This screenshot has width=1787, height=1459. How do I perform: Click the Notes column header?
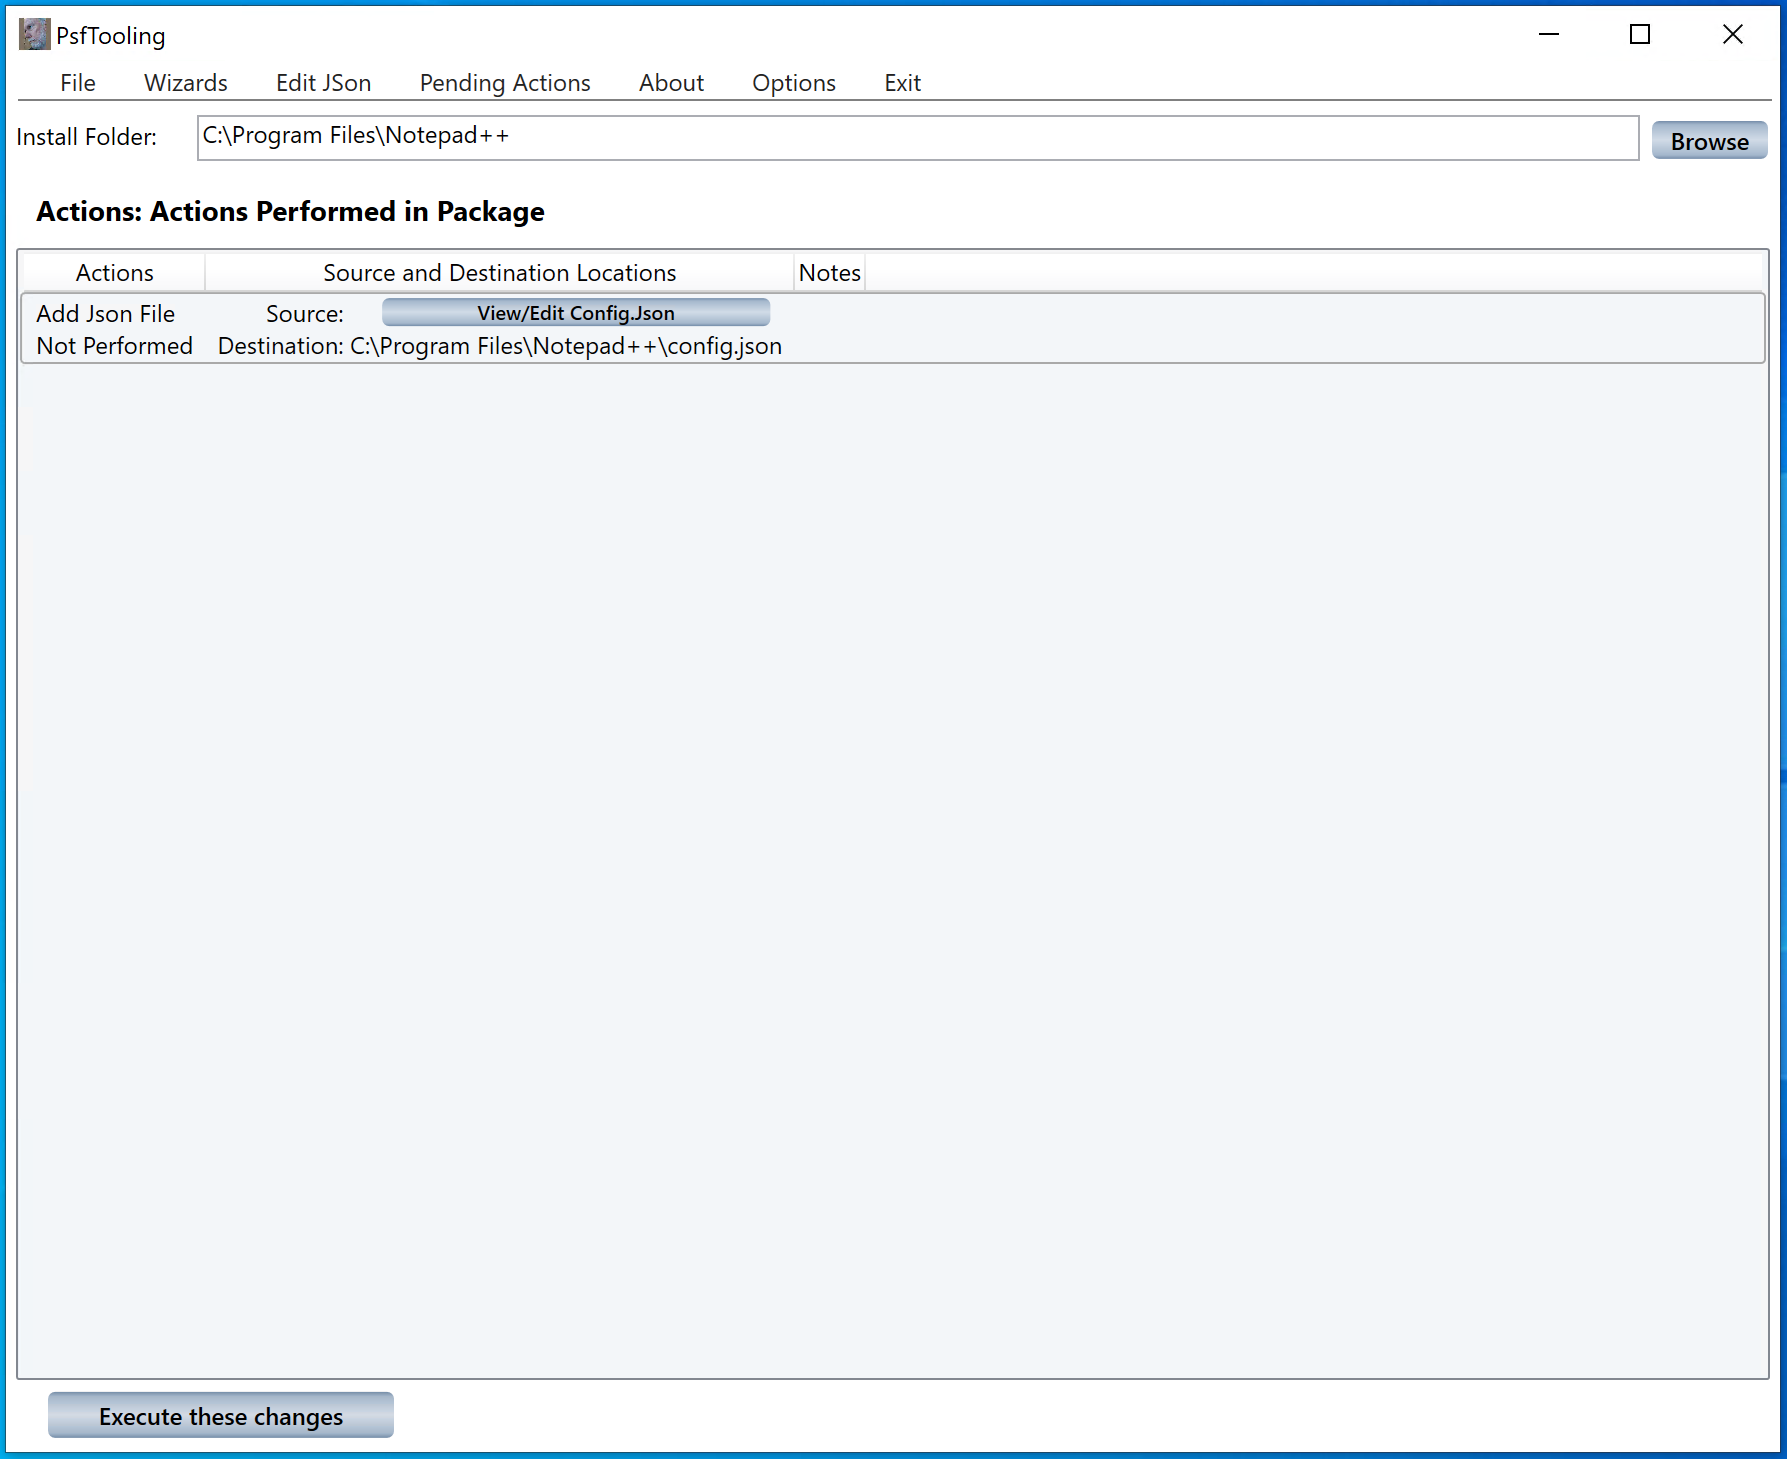829,273
